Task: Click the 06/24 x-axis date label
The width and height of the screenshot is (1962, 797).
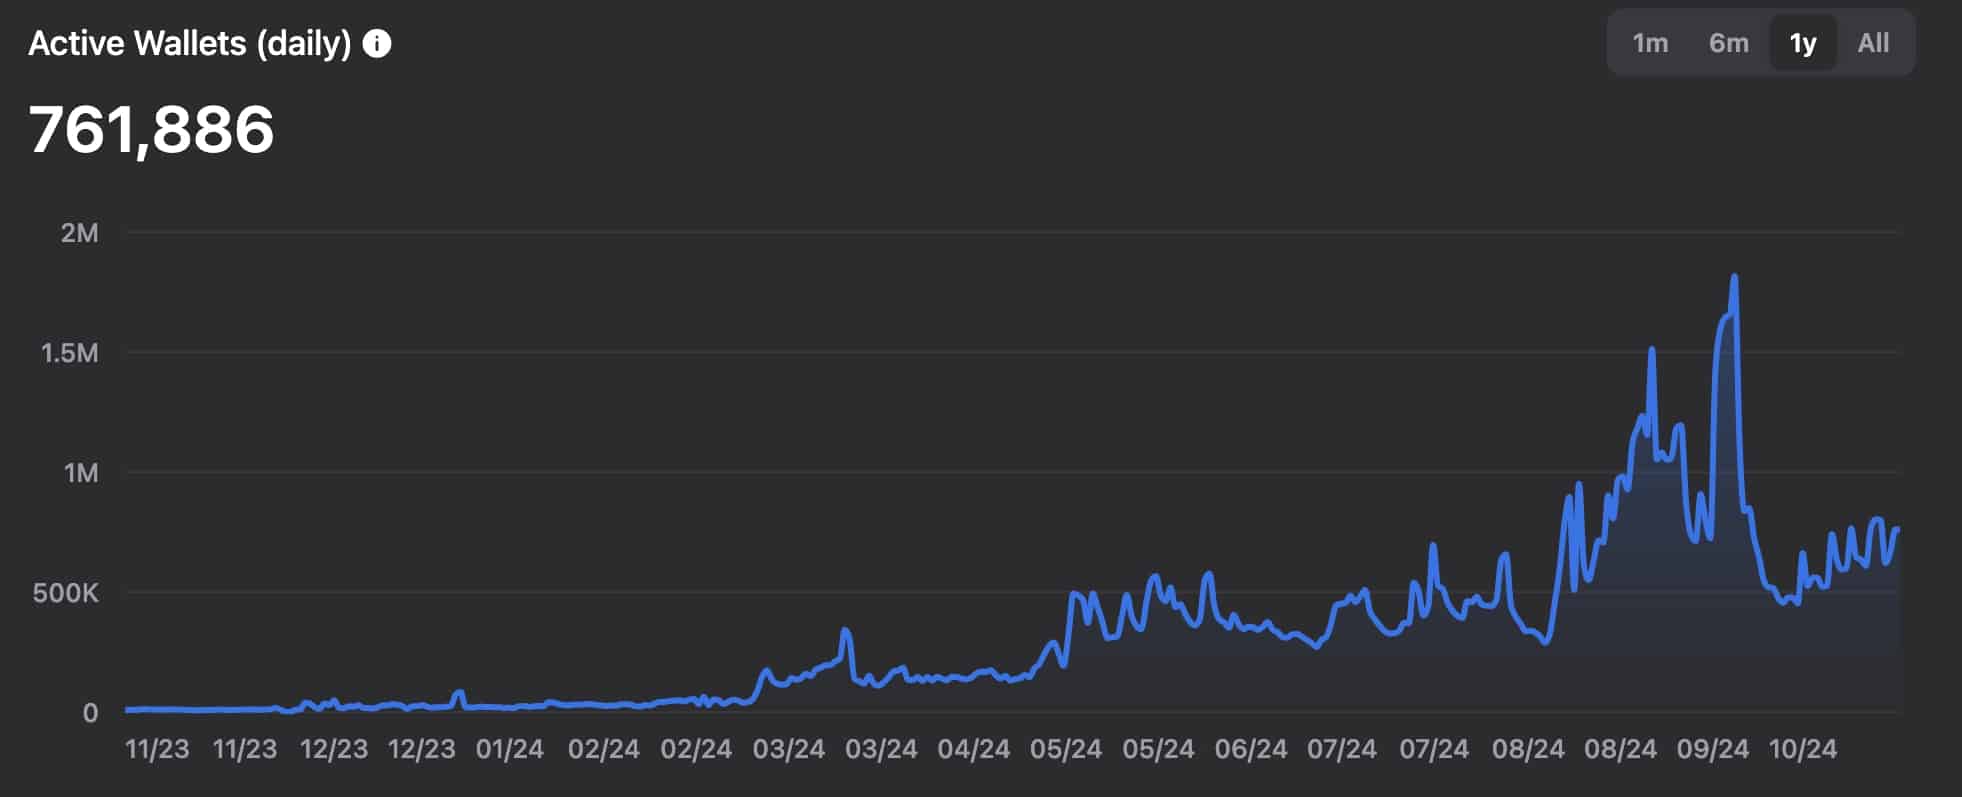Action: tap(1250, 749)
